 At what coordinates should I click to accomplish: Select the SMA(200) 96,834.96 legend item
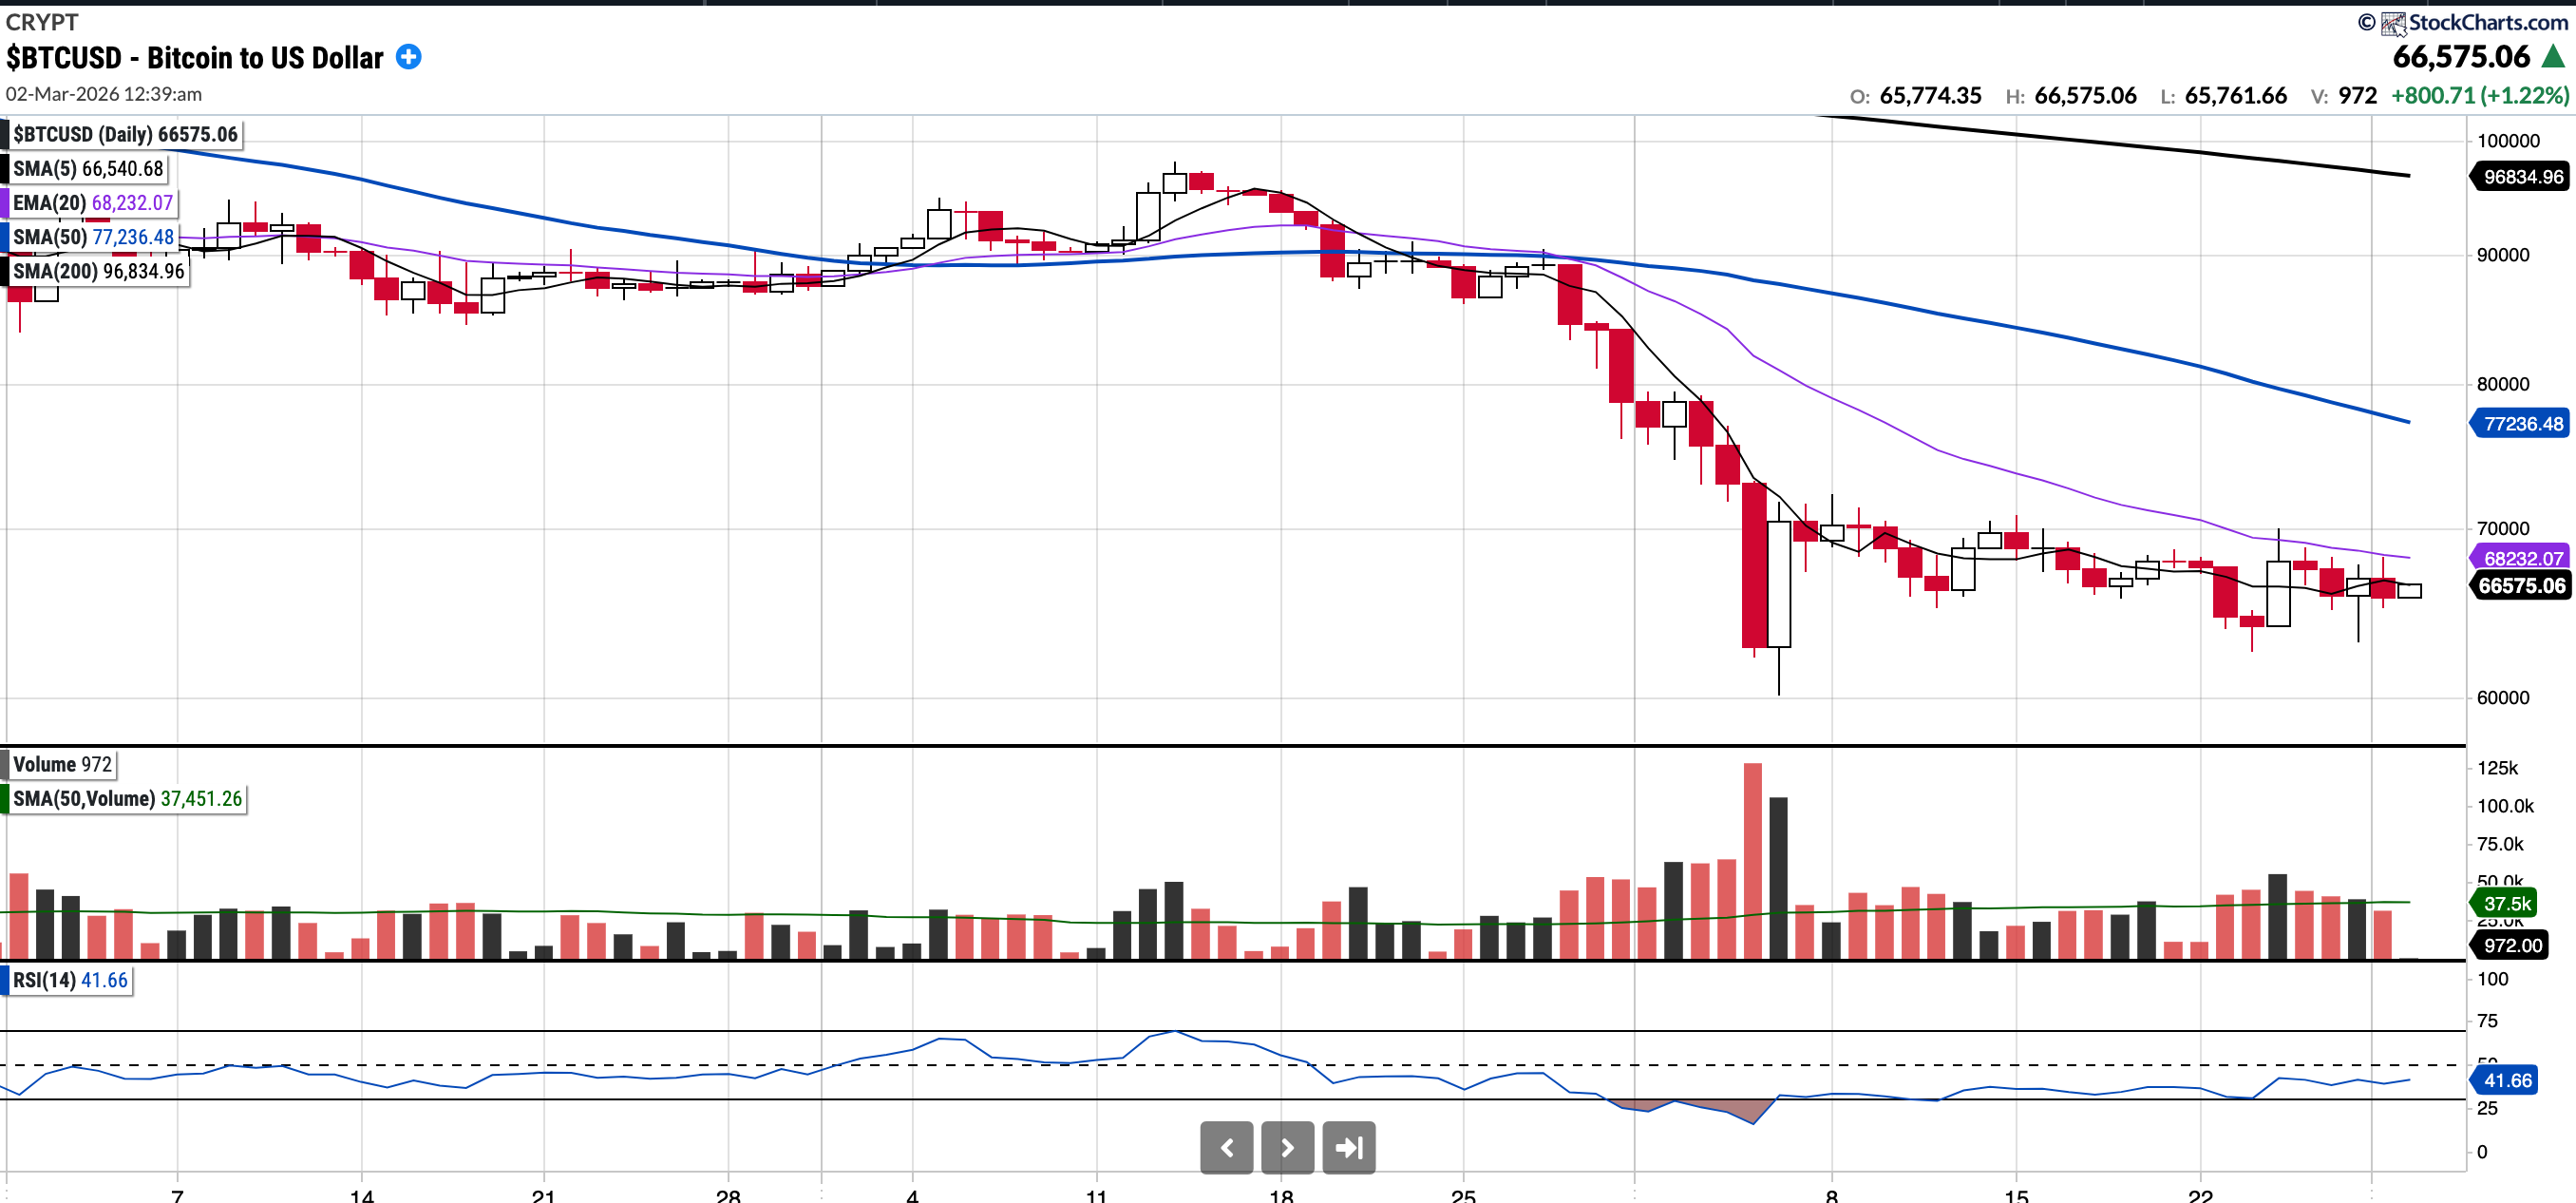tap(97, 271)
